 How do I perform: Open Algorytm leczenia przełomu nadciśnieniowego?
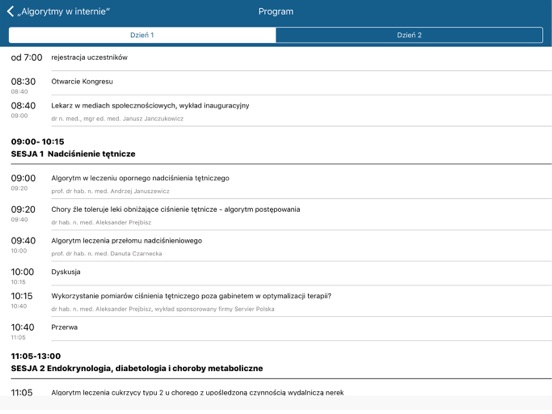(127, 241)
